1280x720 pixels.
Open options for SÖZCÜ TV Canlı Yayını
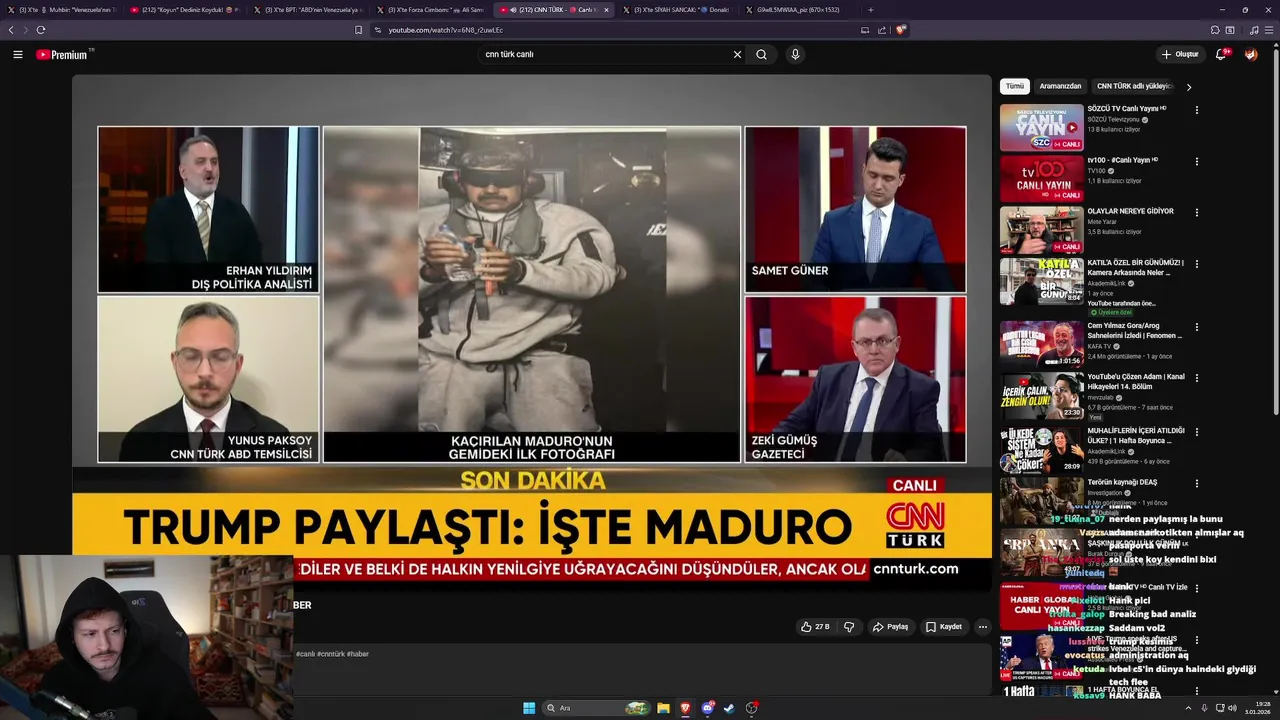(x=1197, y=110)
